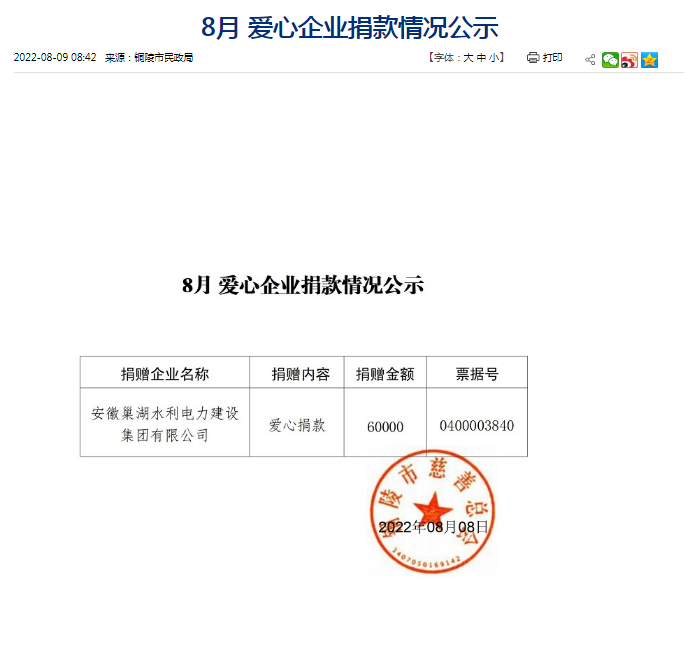The width and height of the screenshot is (693, 647).
Task: Click the printer icon
Action: pos(533,58)
